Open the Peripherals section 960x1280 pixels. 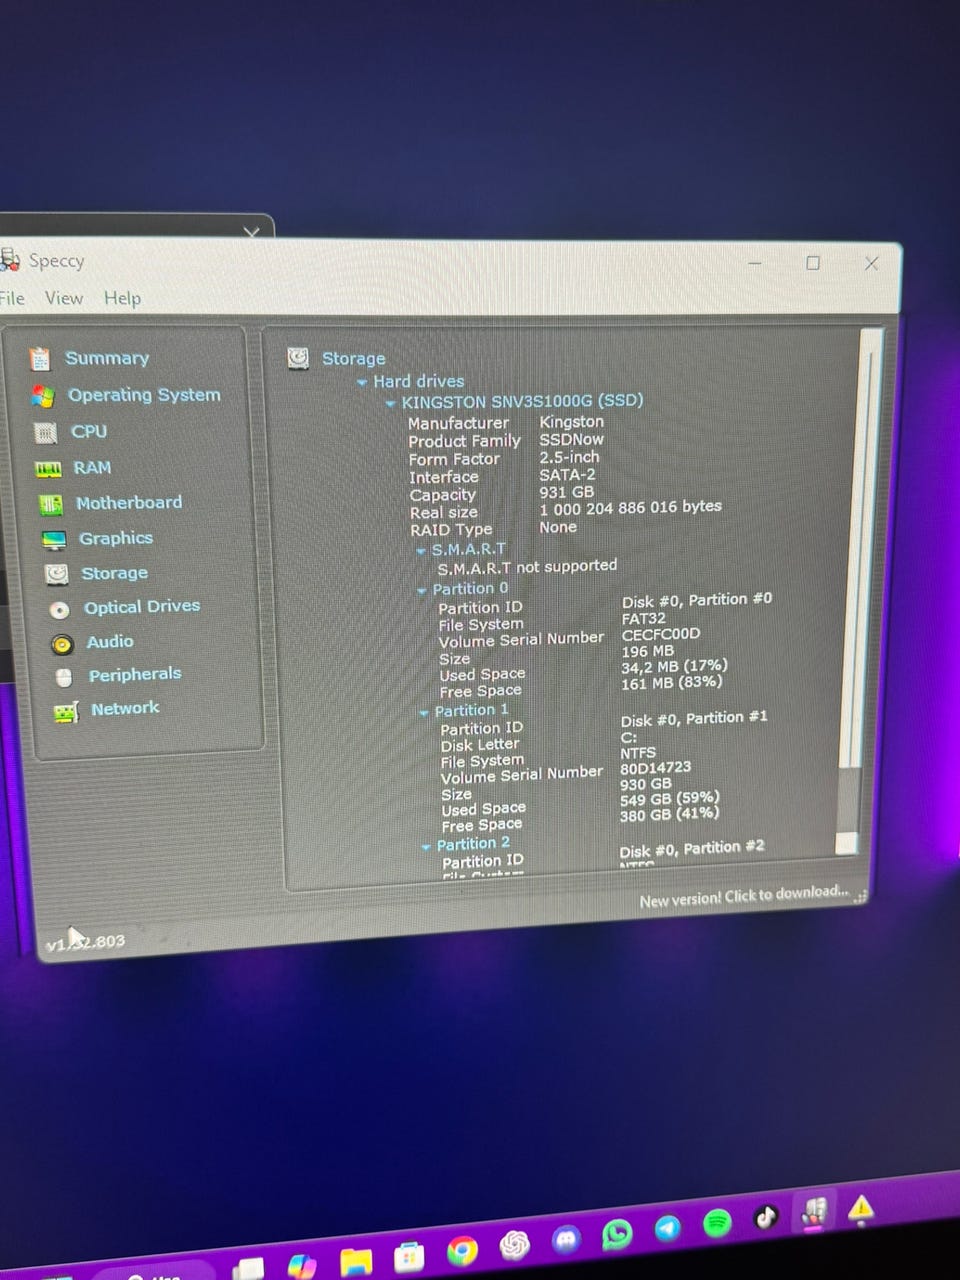[x=135, y=675]
